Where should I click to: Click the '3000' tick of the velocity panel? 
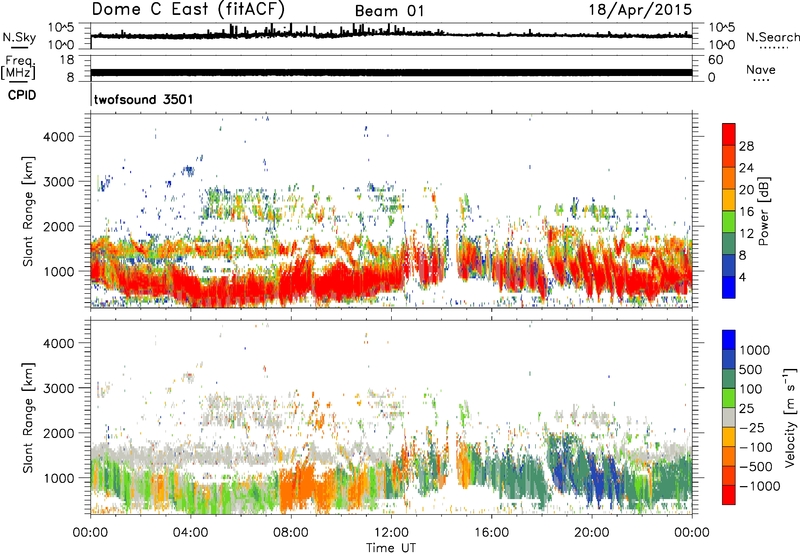click(58, 388)
